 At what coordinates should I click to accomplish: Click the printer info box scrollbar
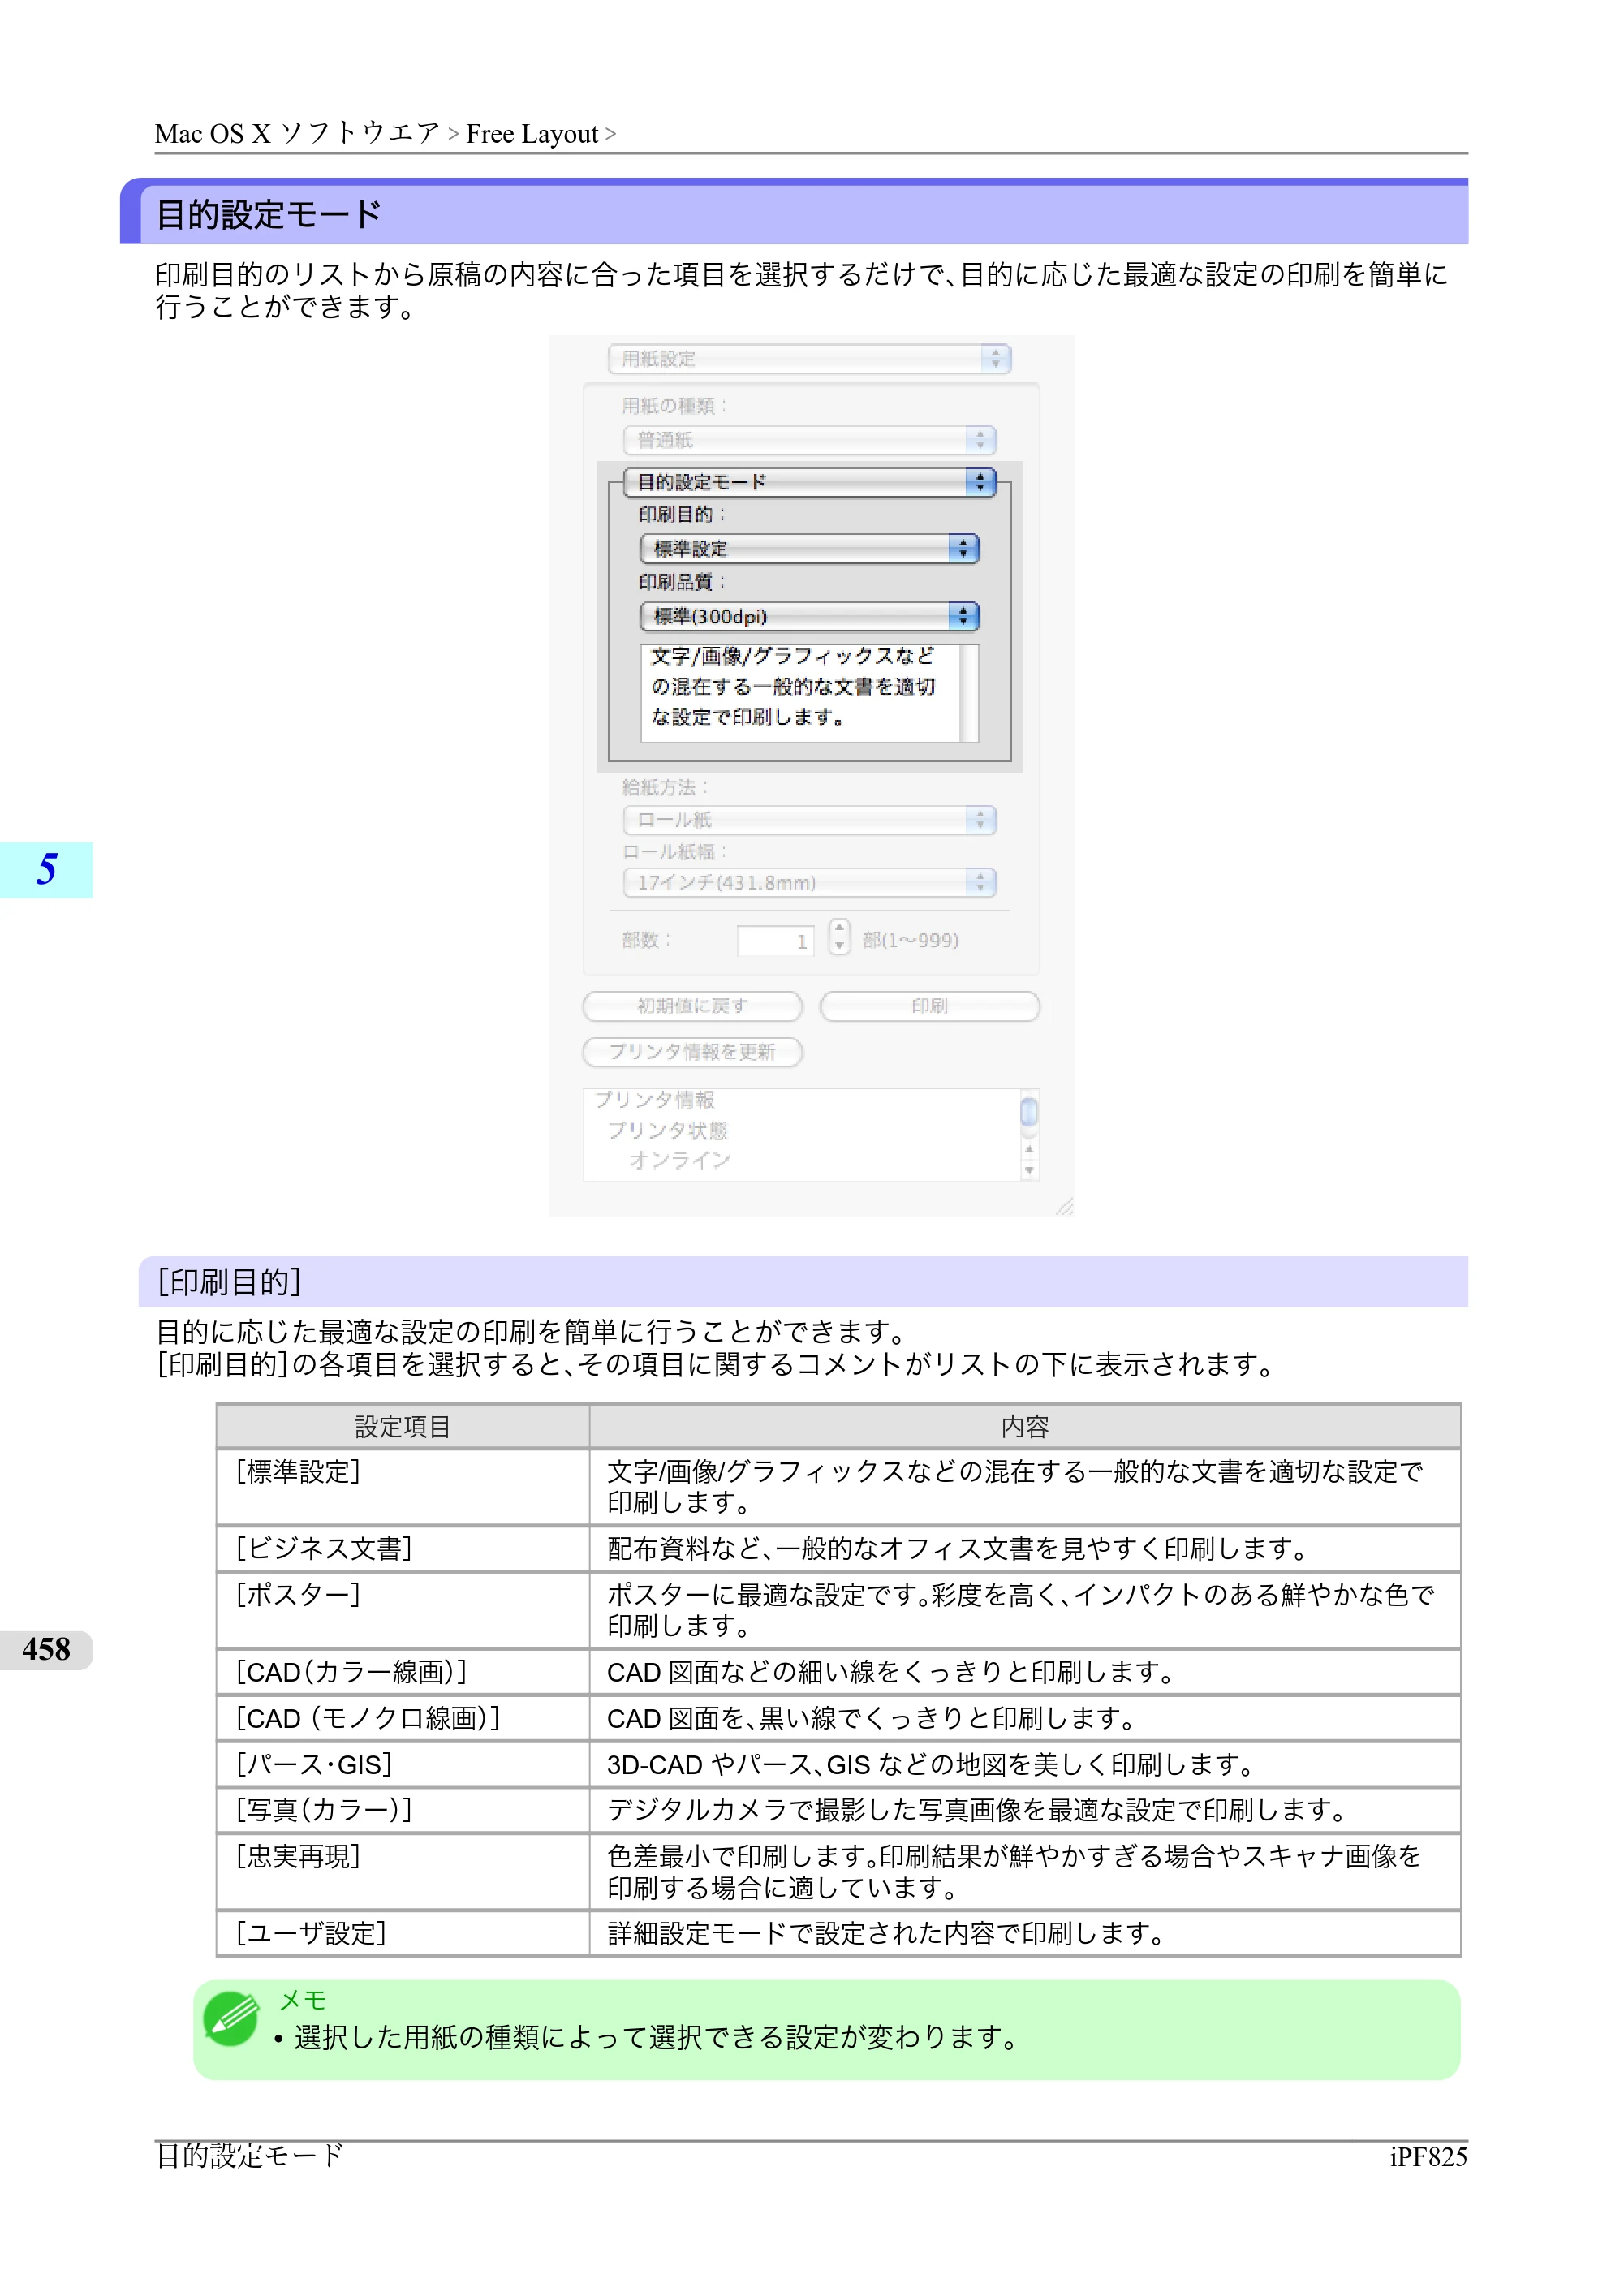pyautogui.click(x=1029, y=1135)
